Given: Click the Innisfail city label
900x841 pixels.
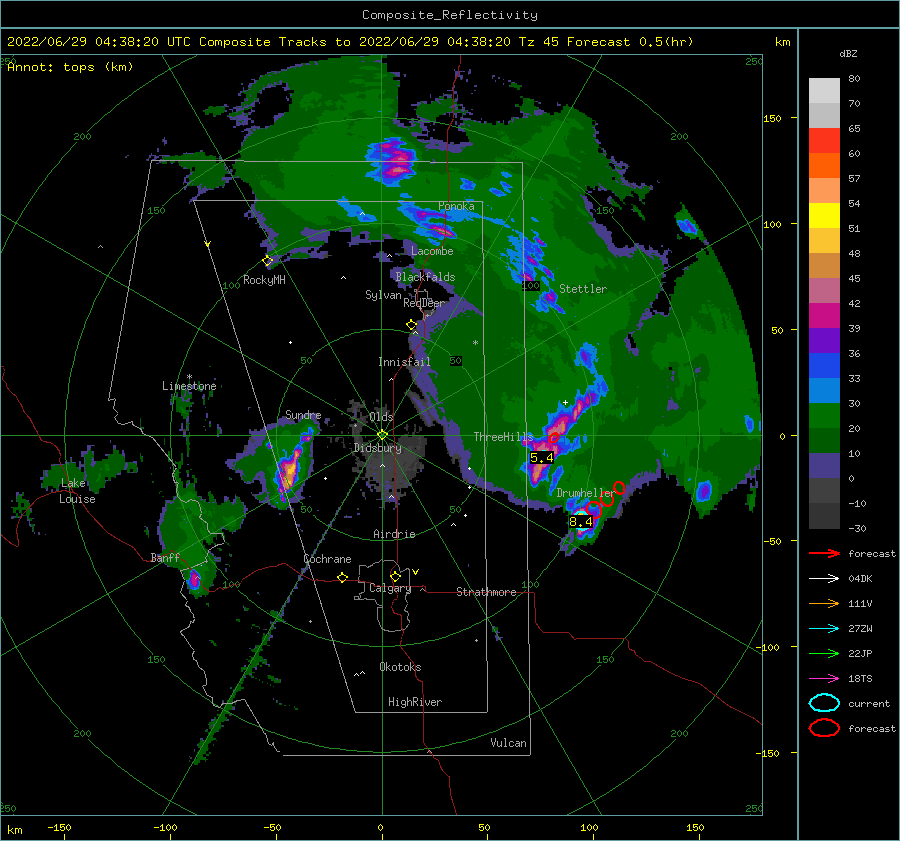Looking at the screenshot, I should pyautogui.click(x=404, y=362).
